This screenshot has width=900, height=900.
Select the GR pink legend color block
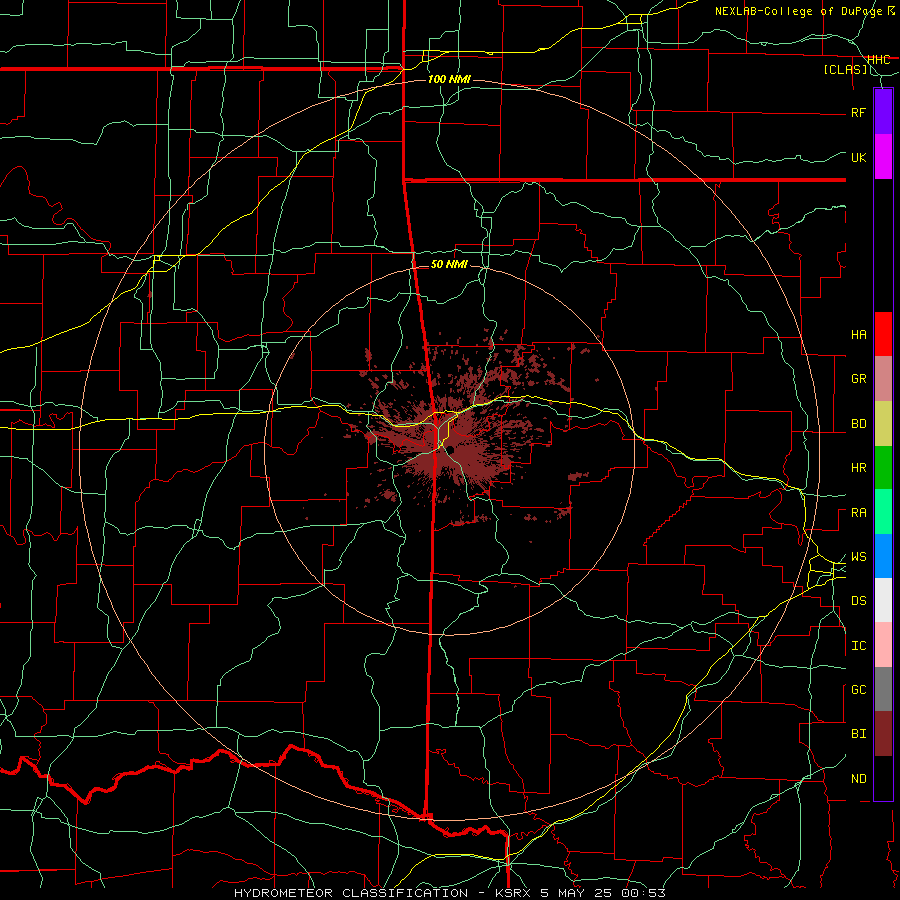[883, 379]
